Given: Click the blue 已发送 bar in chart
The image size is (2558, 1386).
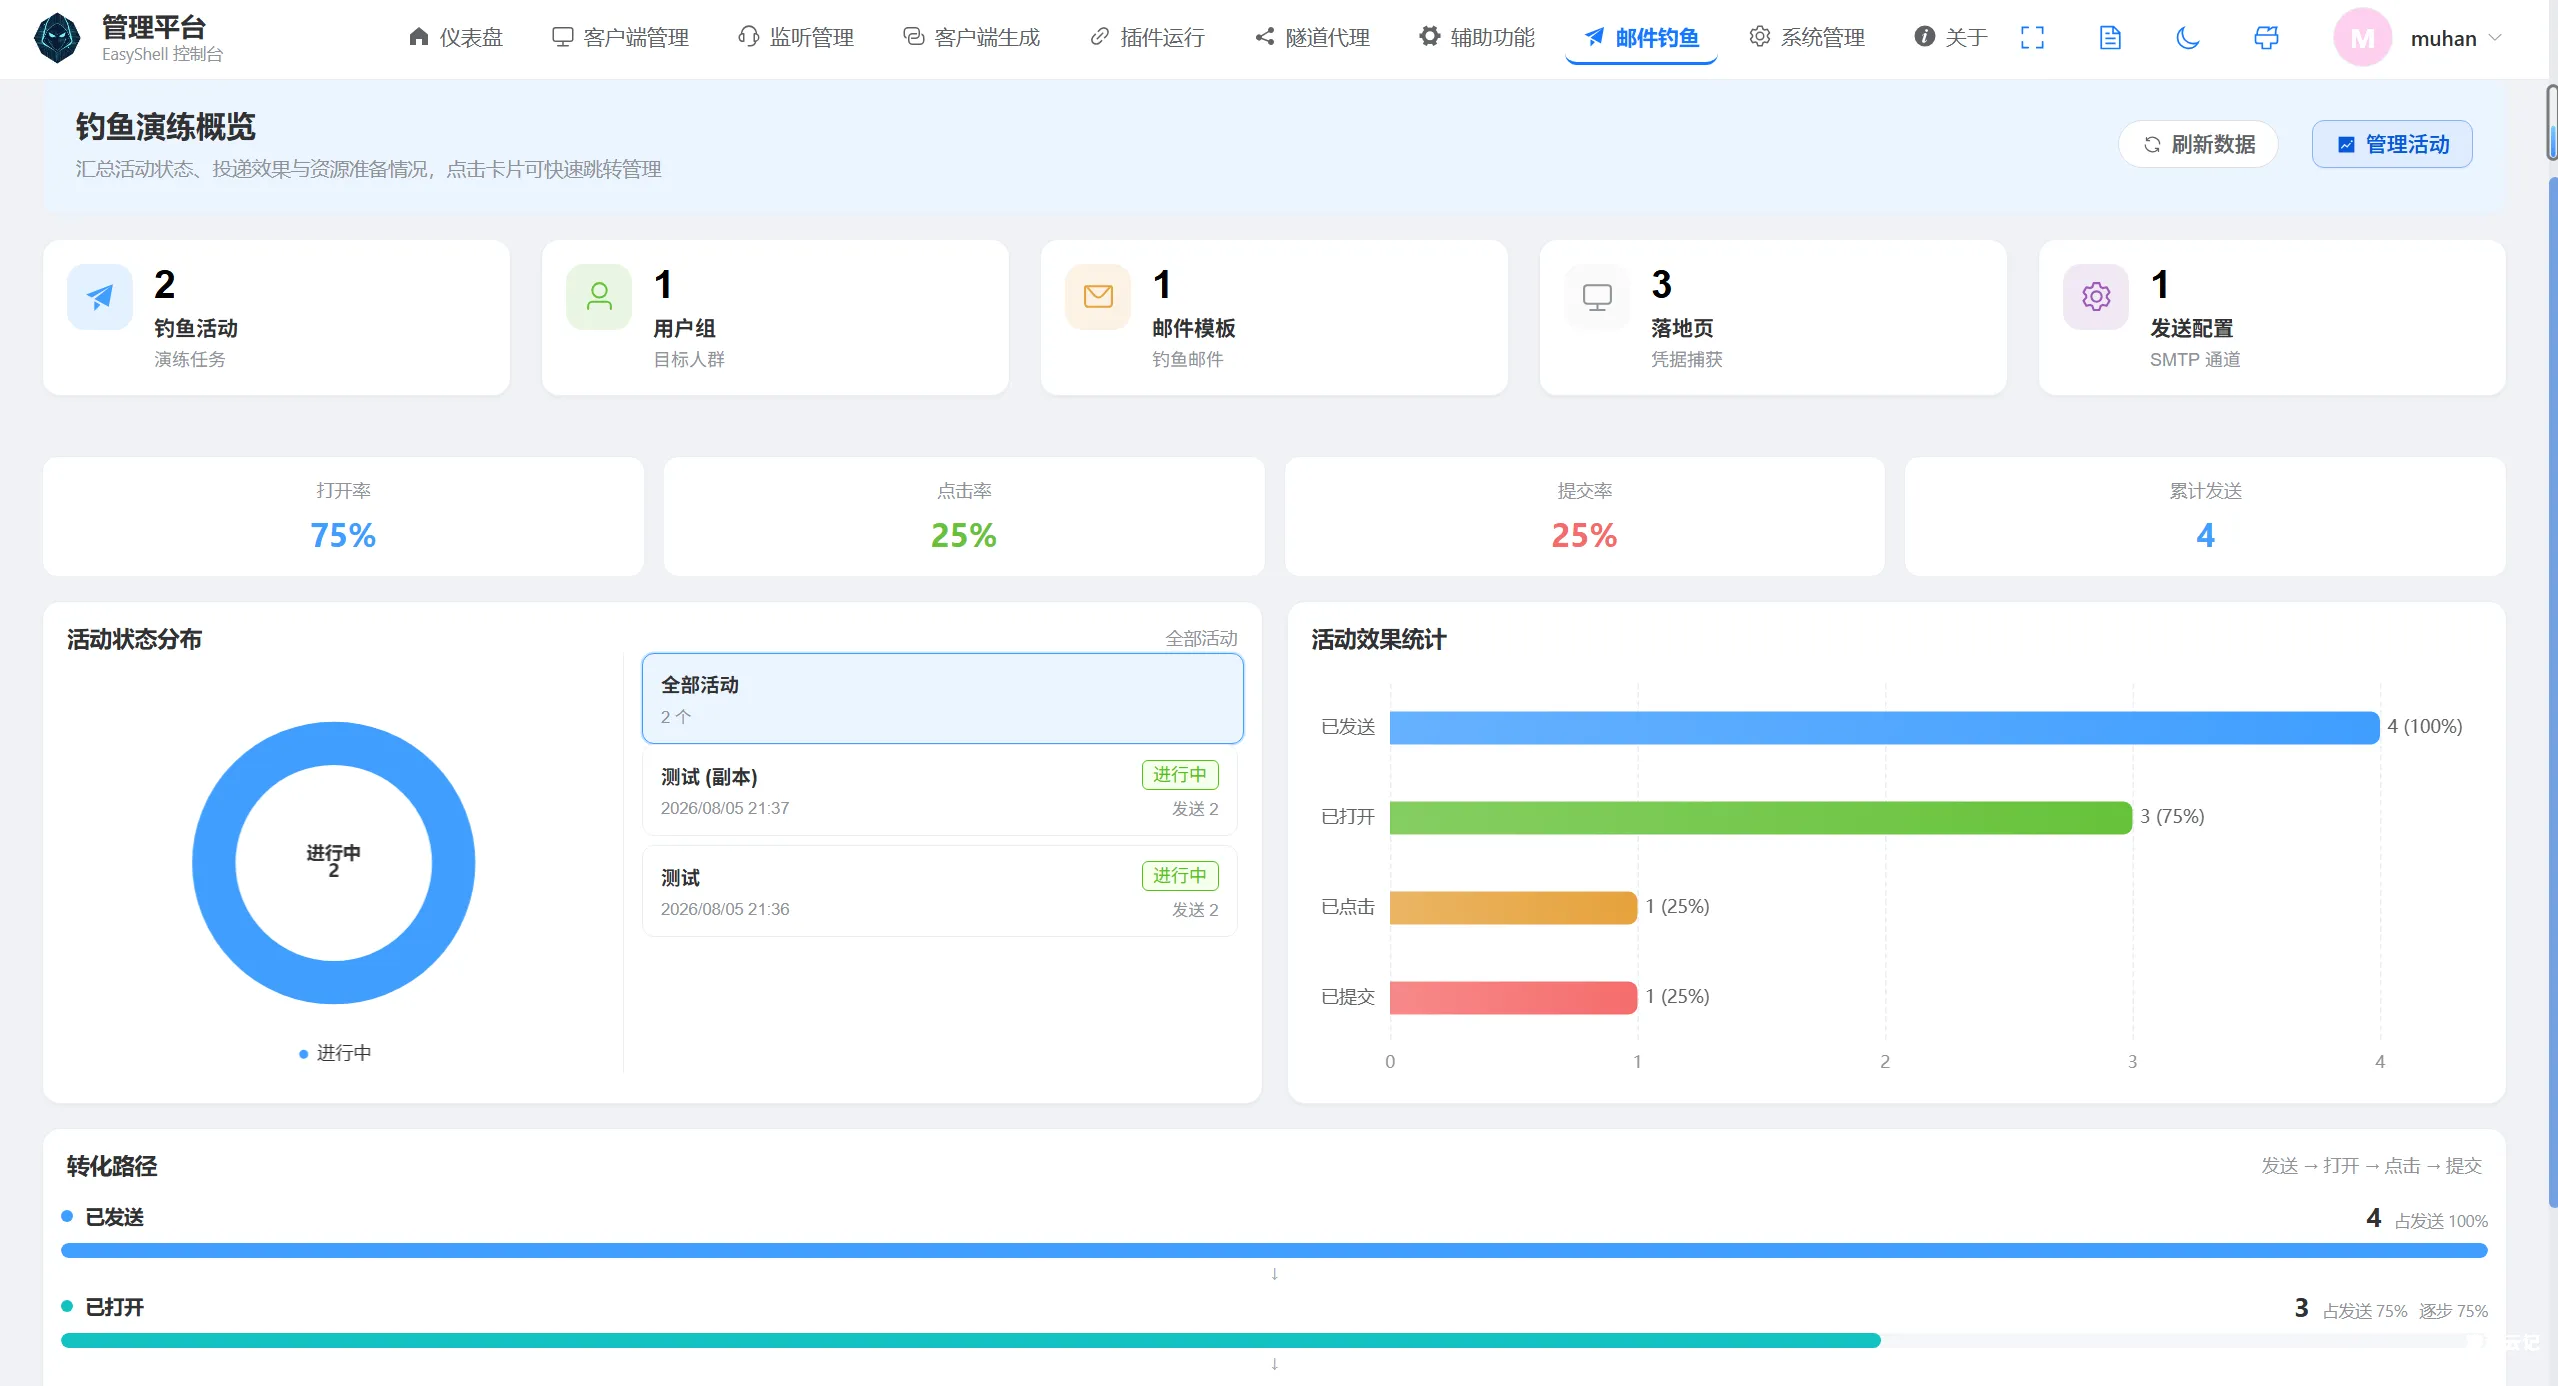Looking at the screenshot, I should pos(1884,727).
